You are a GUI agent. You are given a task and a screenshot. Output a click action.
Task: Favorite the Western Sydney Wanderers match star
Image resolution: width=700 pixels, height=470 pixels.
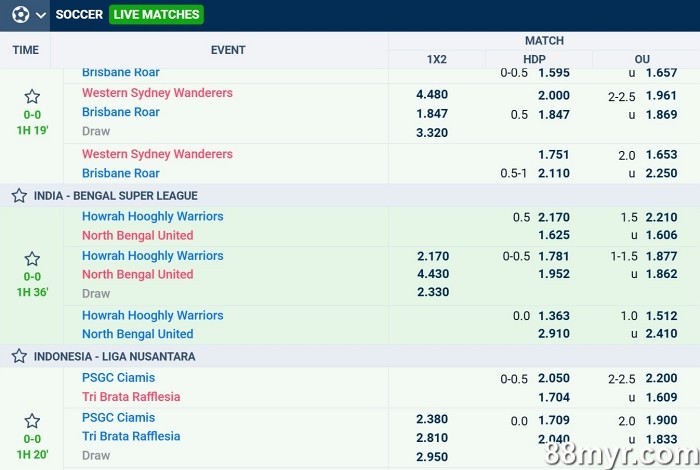click(x=32, y=97)
